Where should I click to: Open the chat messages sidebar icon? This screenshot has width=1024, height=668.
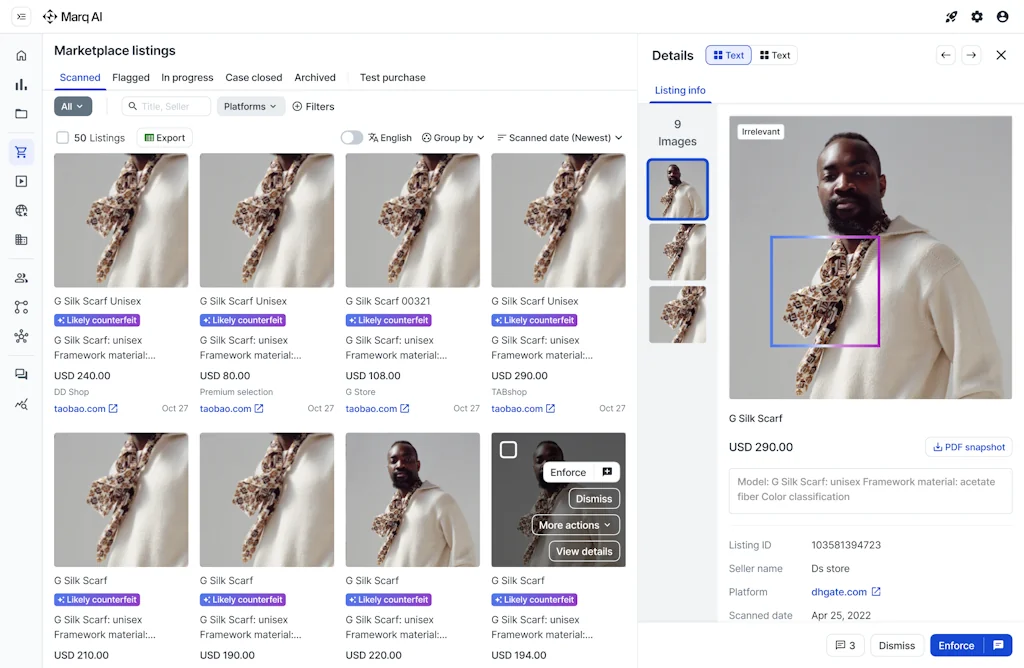pos(21,374)
